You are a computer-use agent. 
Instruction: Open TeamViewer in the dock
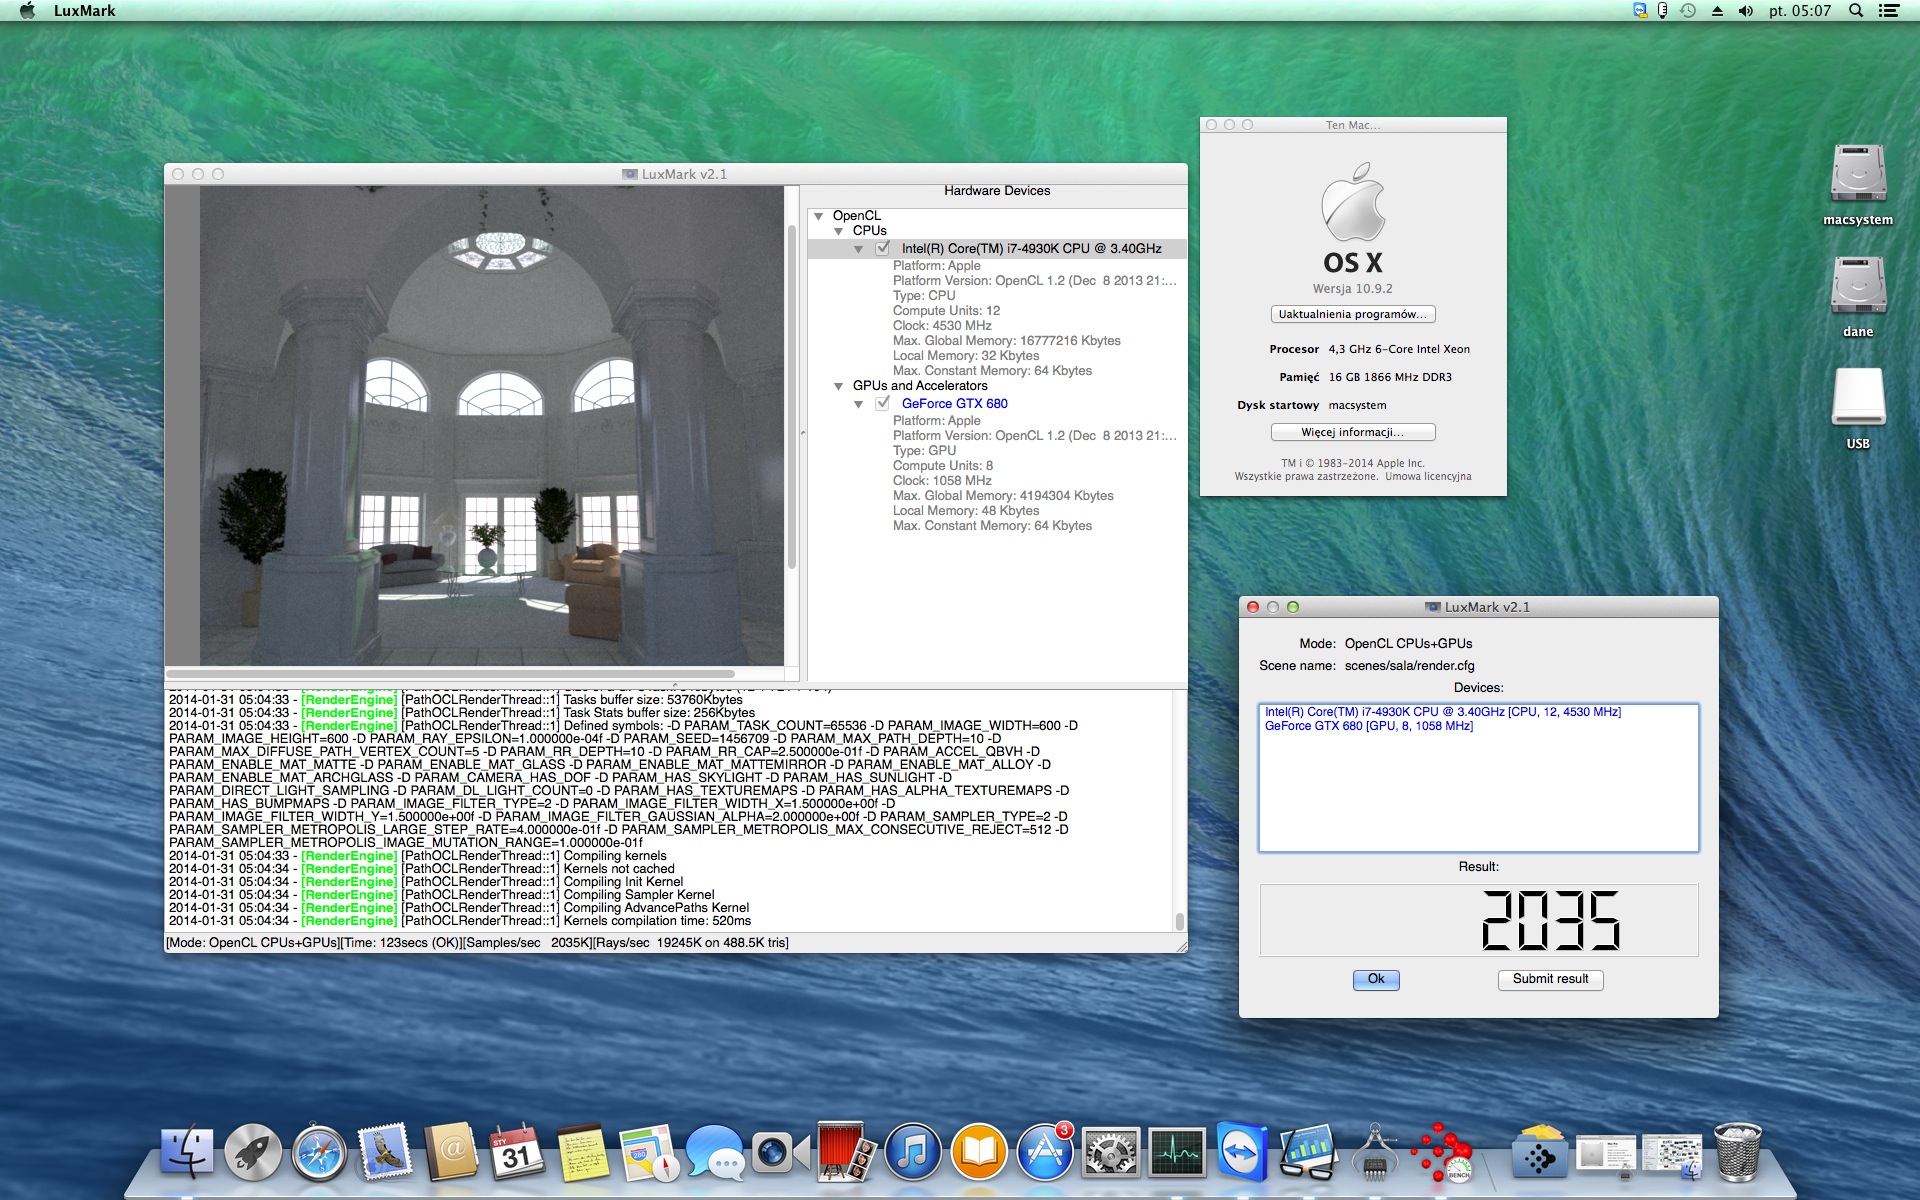pos(1243,1153)
